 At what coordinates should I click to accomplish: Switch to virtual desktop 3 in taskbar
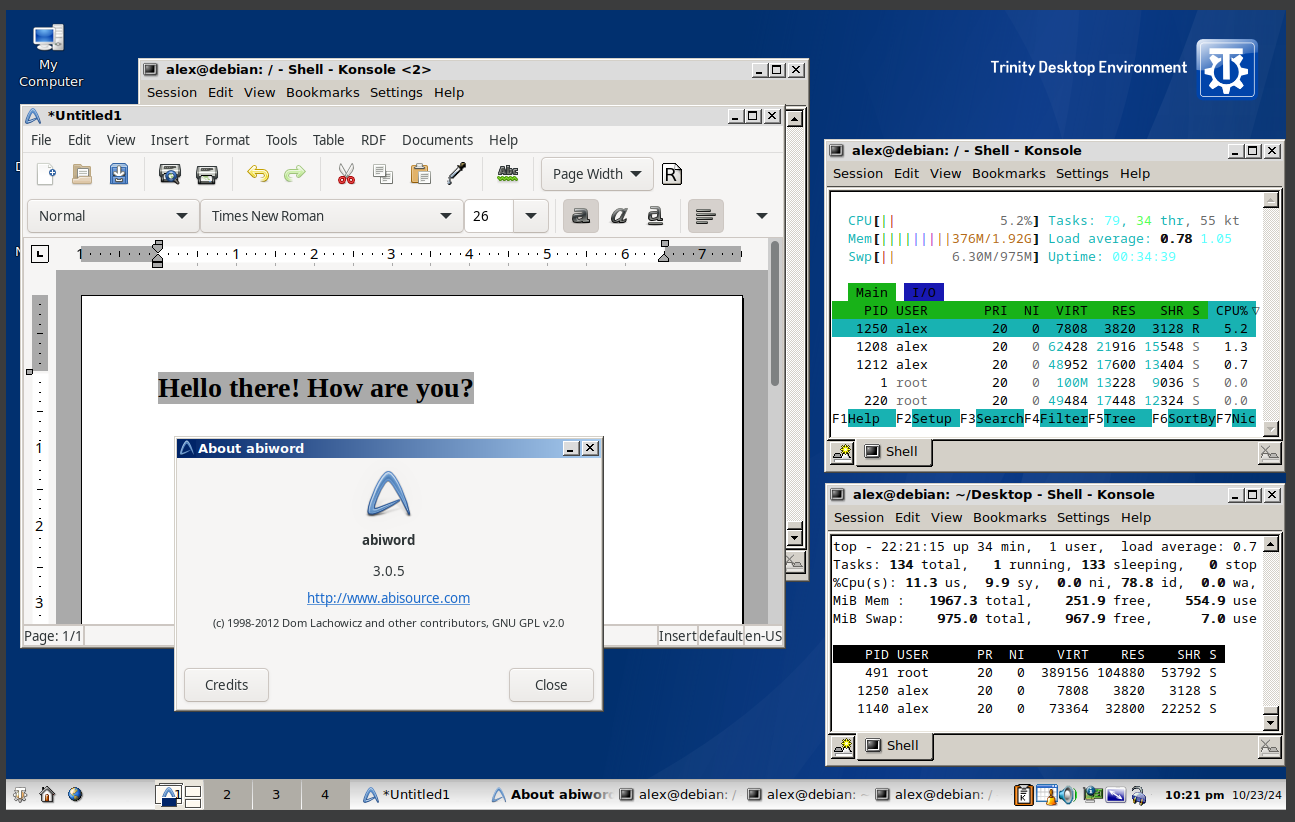click(275, 795)
